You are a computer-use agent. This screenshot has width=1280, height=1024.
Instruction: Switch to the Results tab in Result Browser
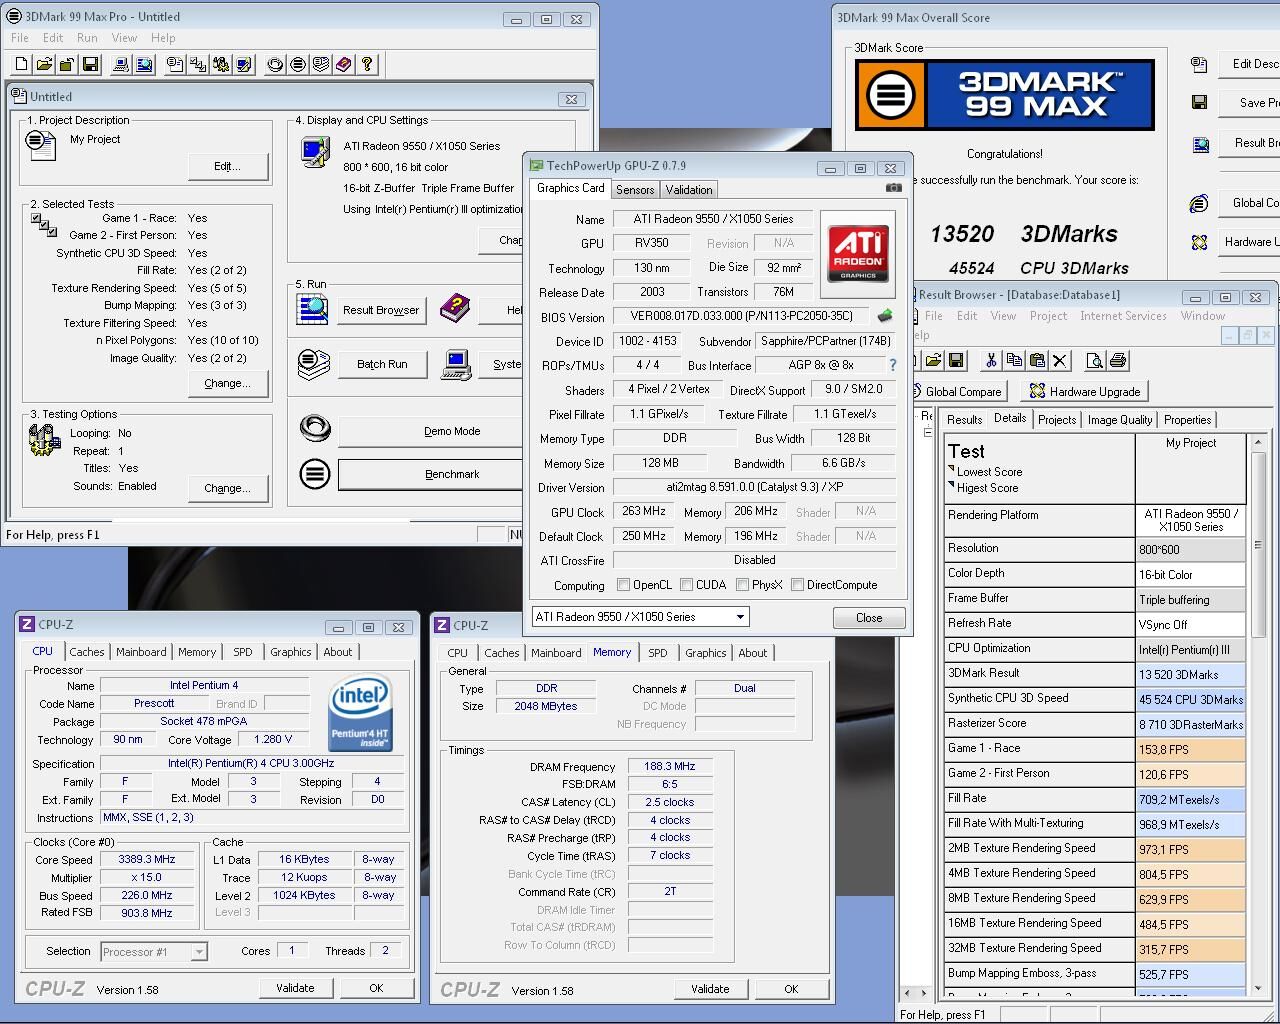(x=964, y=420)
